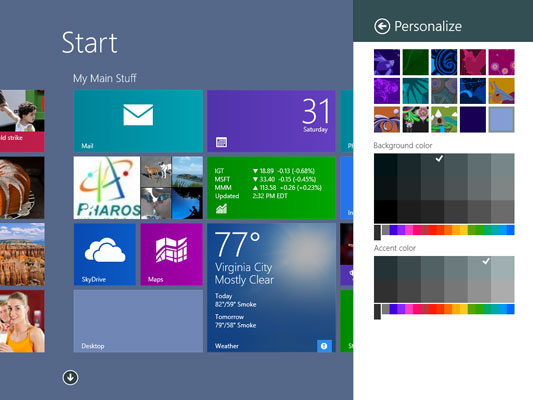Click the Accent color label
This screenshot has height=400, width=533.
[395, 248]
